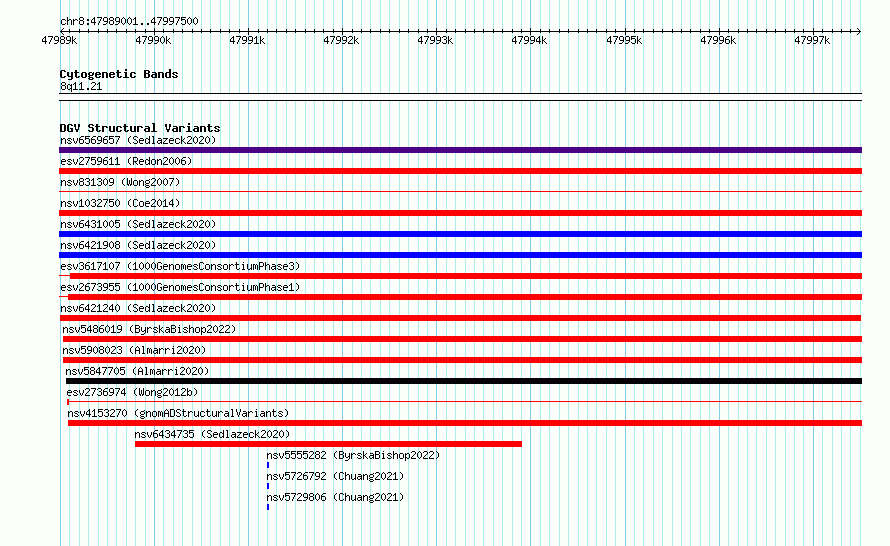Image resolution: width=890 pixels, height=546 pixels.
Task: Click the 47996k ruler label
Action: (718, 40)
